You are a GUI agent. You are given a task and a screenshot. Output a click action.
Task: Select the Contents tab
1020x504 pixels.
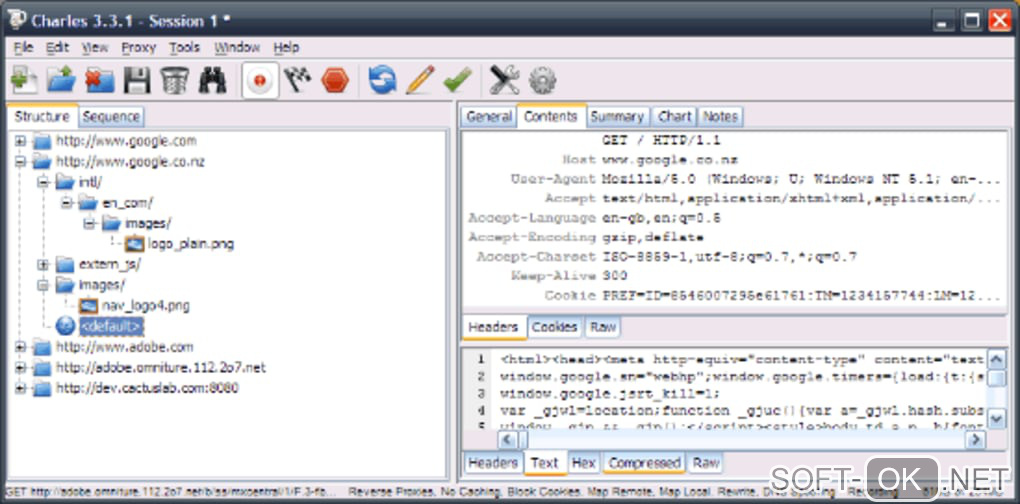551,117
